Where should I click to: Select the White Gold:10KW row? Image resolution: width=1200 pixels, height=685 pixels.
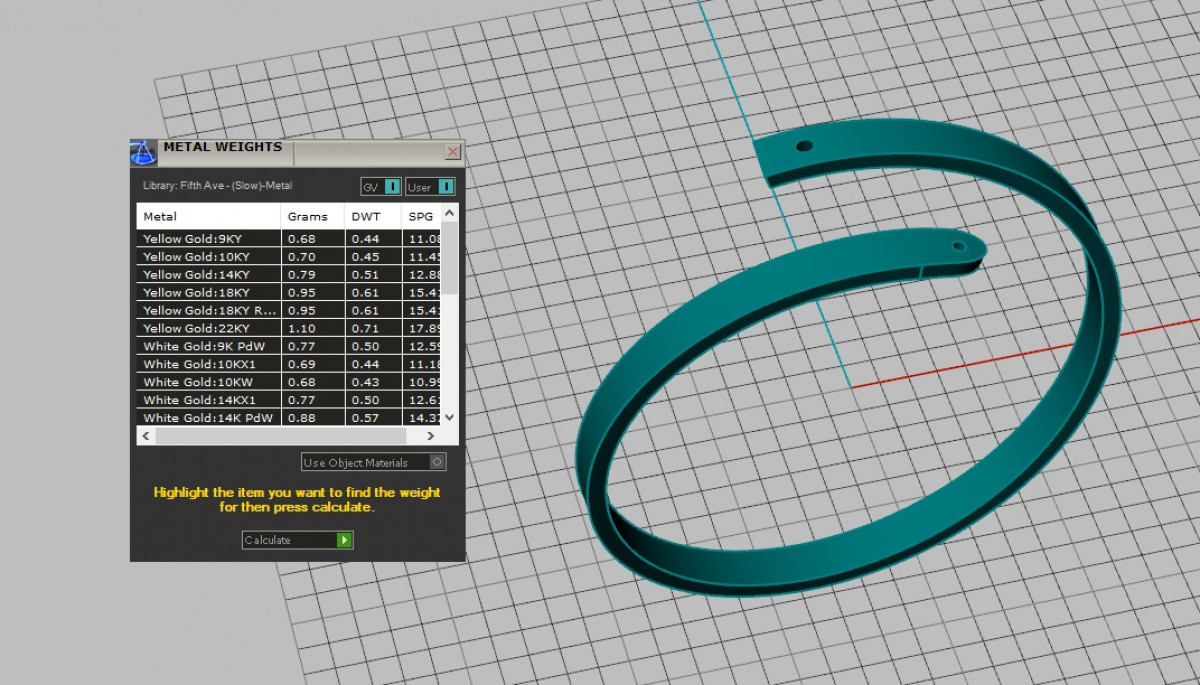208,382
